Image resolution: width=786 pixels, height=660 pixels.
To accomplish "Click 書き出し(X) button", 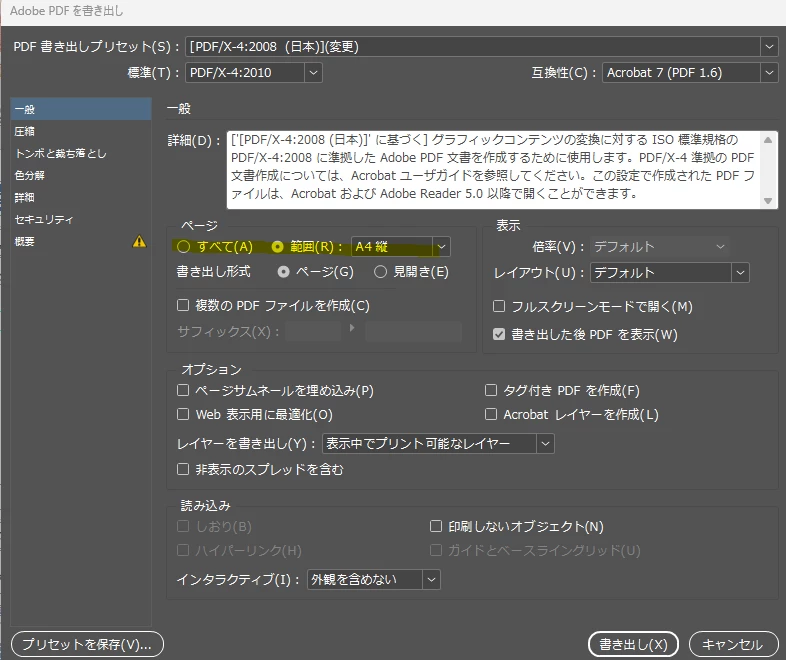I will point(633,644).
